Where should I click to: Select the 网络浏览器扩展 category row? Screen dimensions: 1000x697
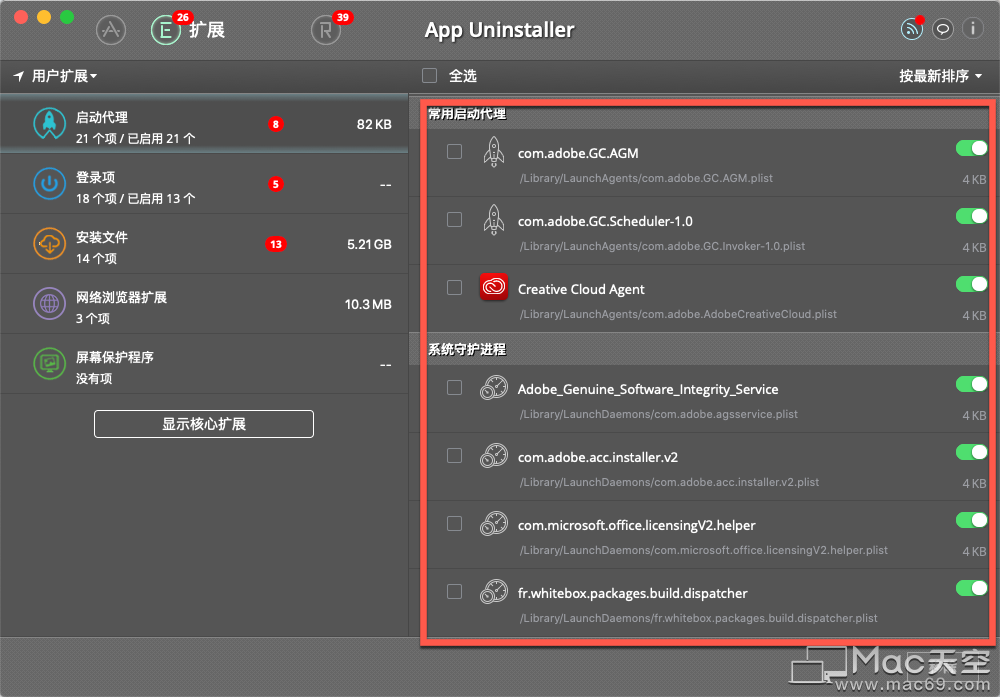tap(204, 304)
